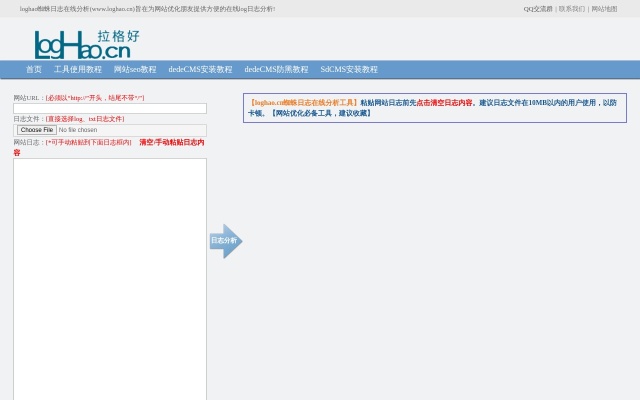
Task: Click the red 点击清空日志内容 notice text
Action: tap(445, 102)
